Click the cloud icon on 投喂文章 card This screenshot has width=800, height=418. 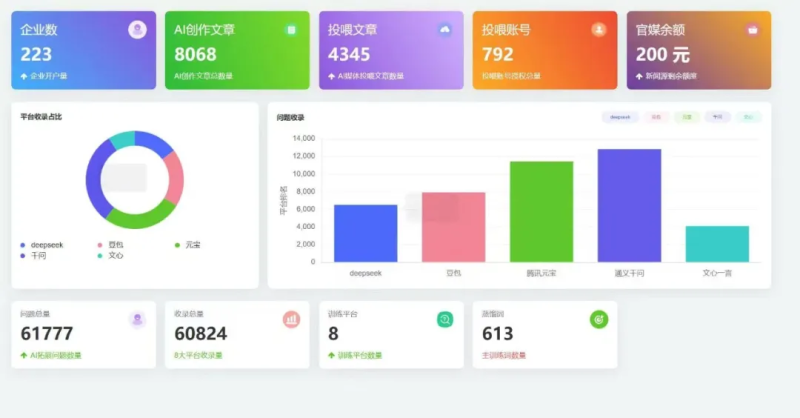pos(445,30)
